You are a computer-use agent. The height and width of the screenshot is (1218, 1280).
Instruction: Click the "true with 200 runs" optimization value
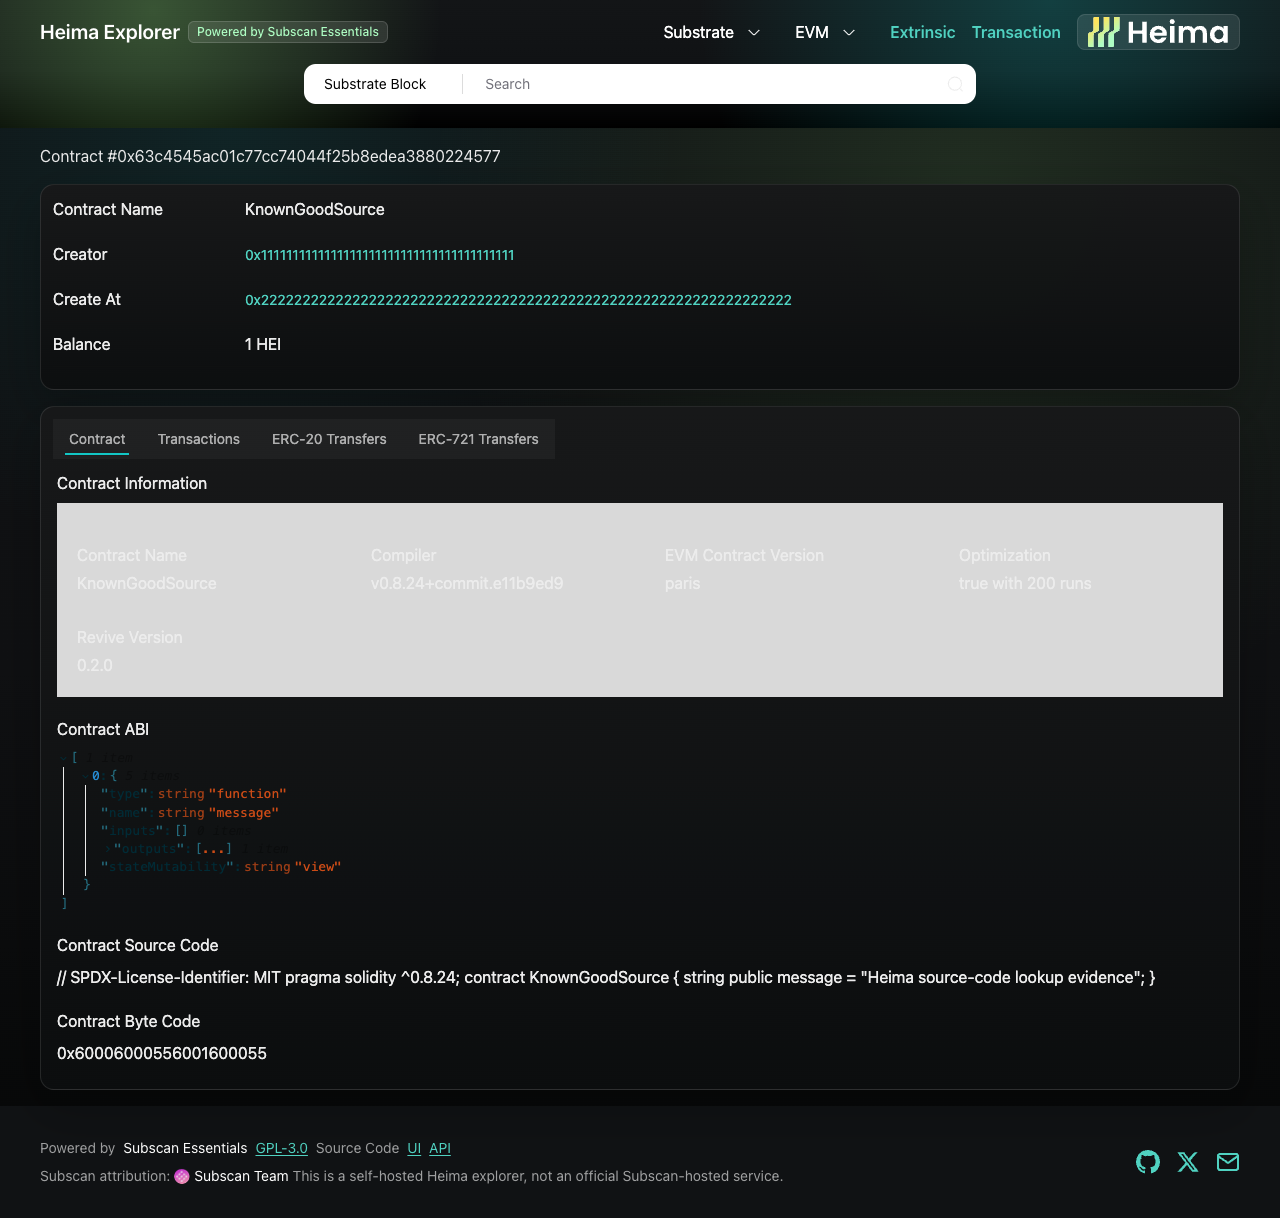coord(1025,583)
